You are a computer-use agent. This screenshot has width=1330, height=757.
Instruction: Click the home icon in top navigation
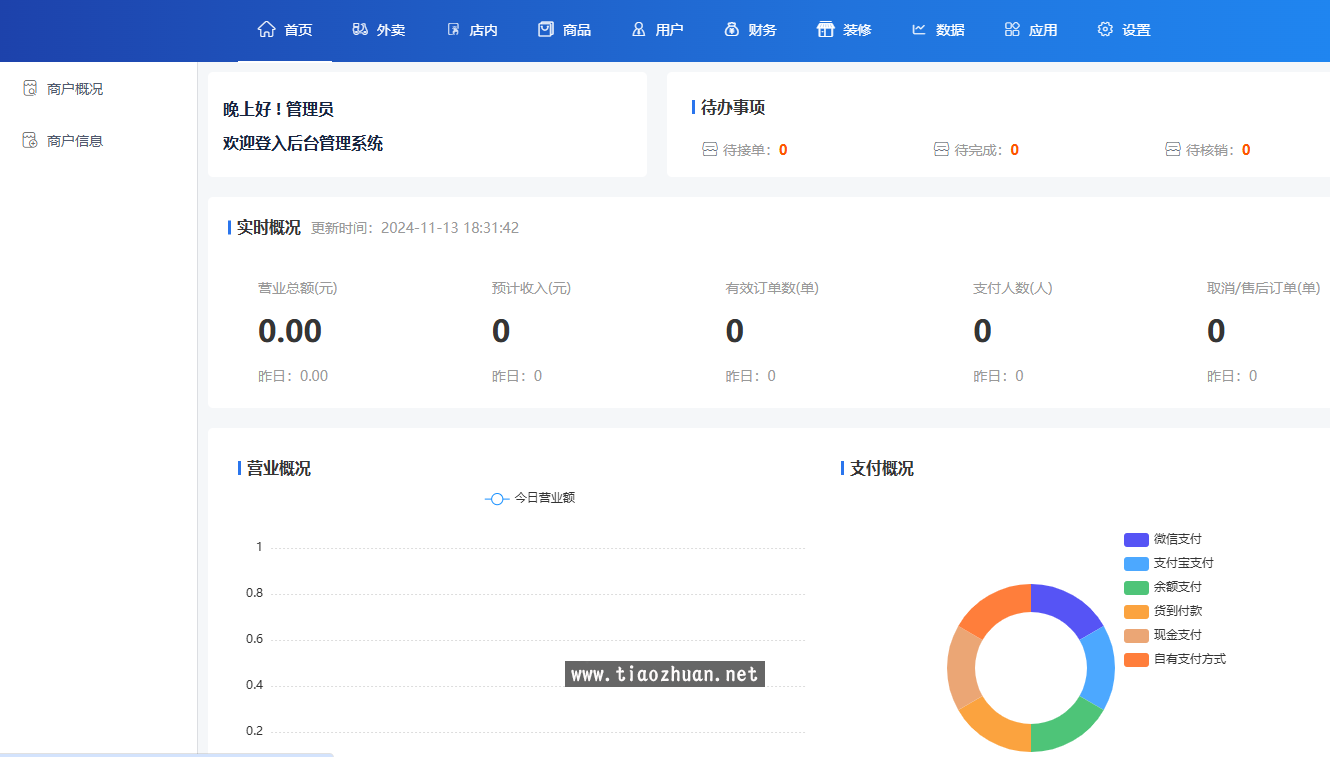click(266, 29)
